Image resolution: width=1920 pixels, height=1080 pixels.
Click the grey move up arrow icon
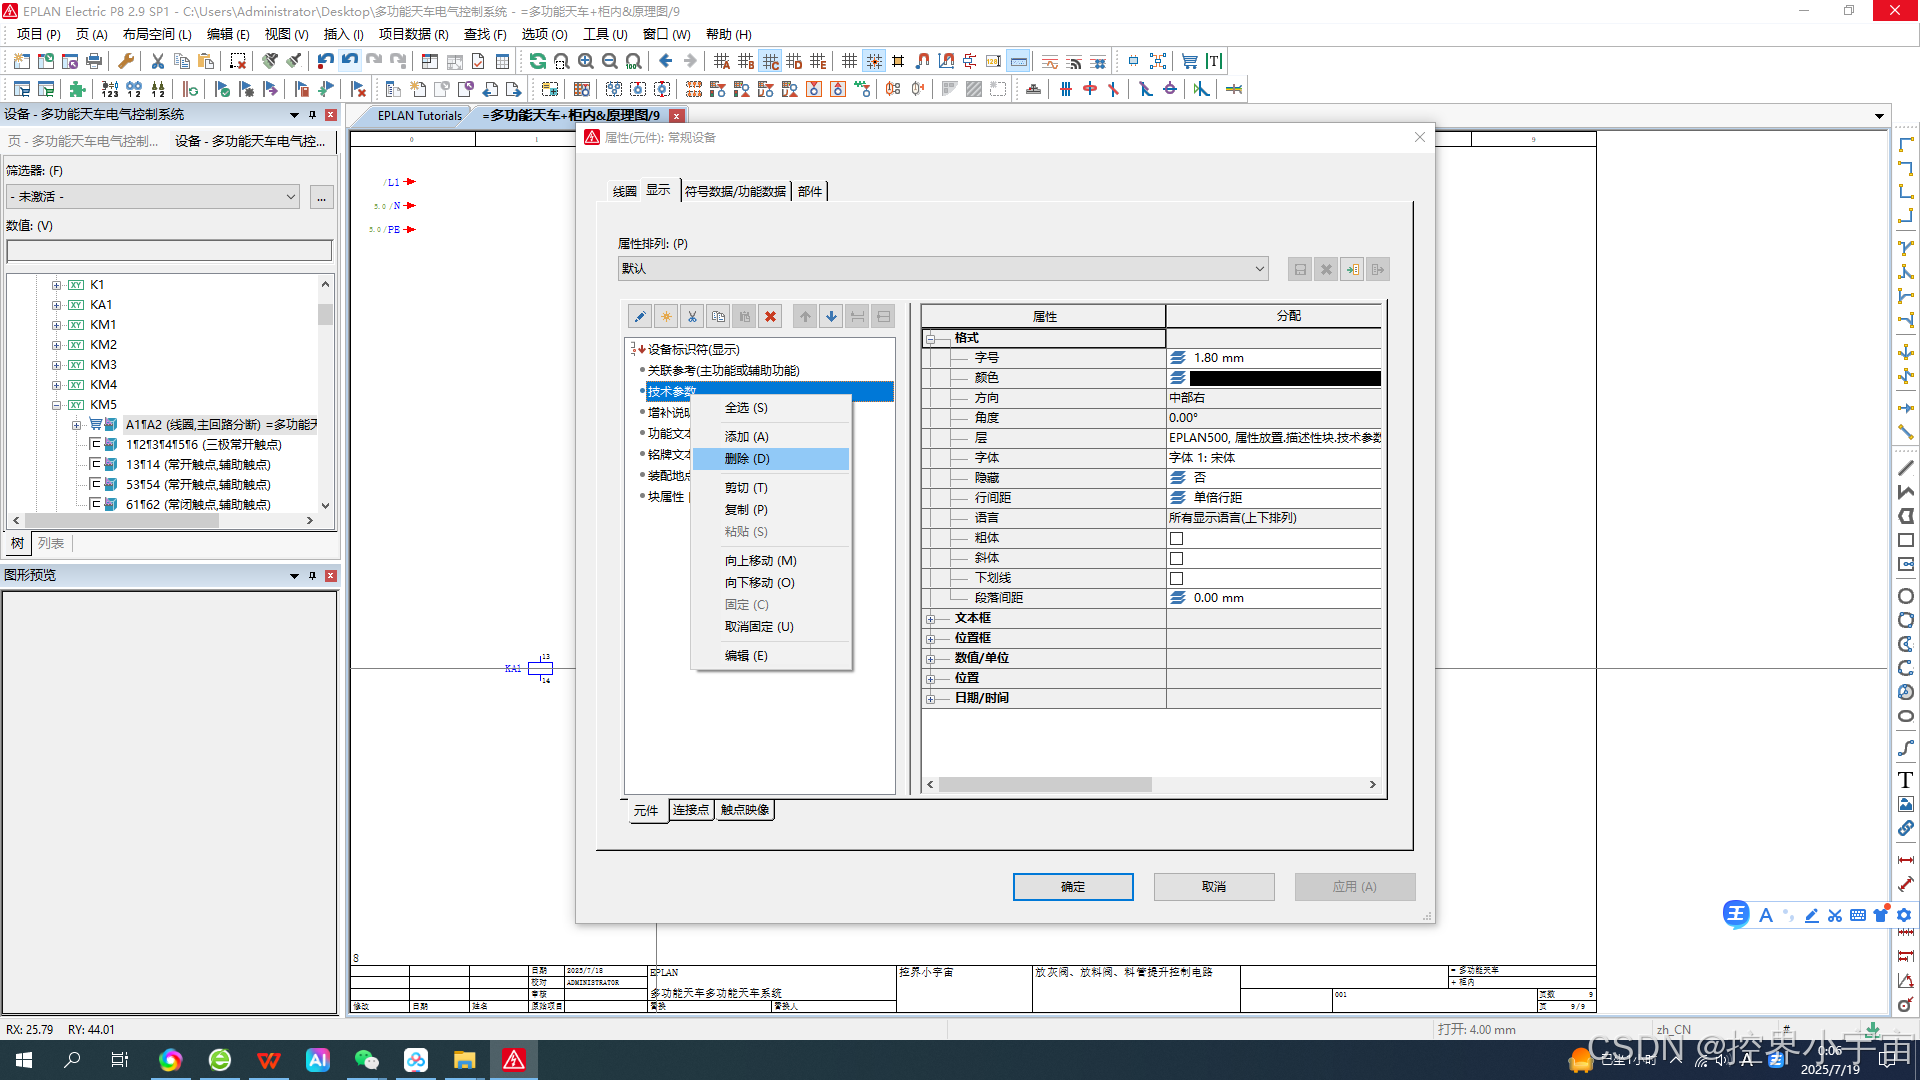tap(805, 317)
